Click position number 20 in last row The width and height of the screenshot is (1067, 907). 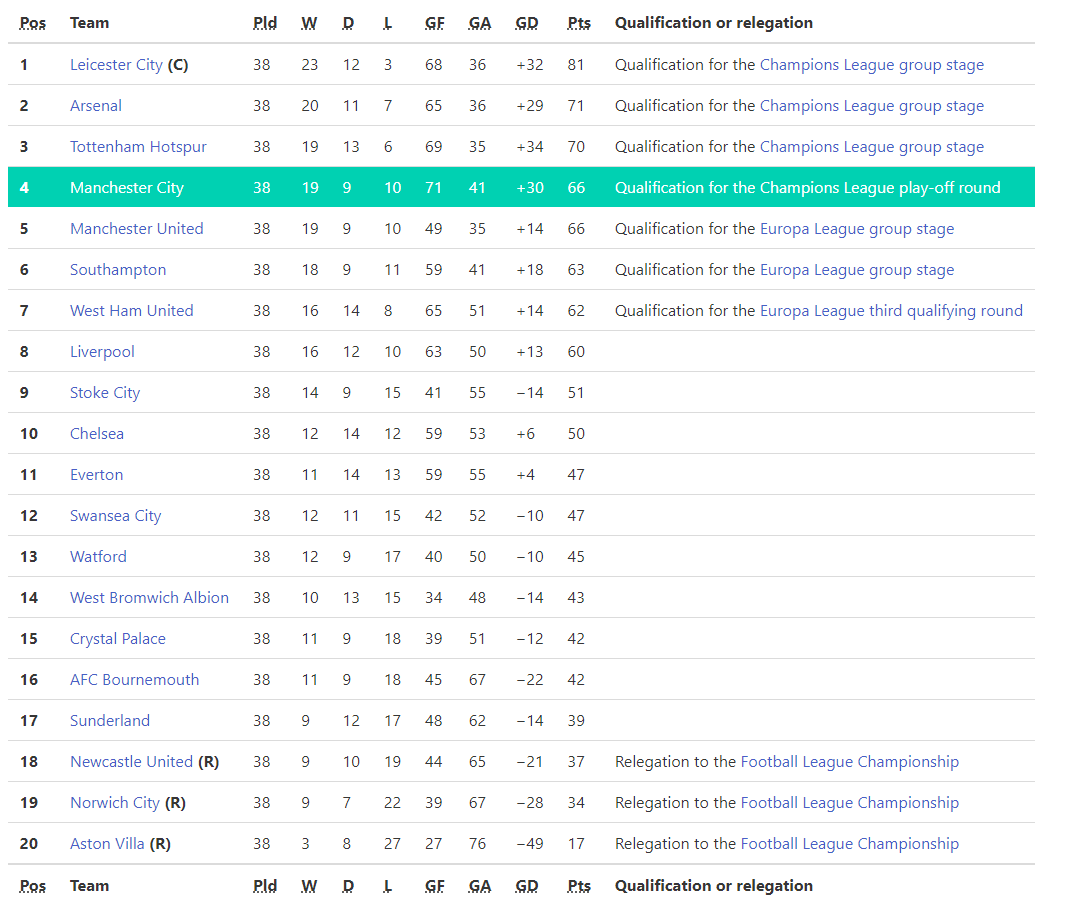[29, 844]
